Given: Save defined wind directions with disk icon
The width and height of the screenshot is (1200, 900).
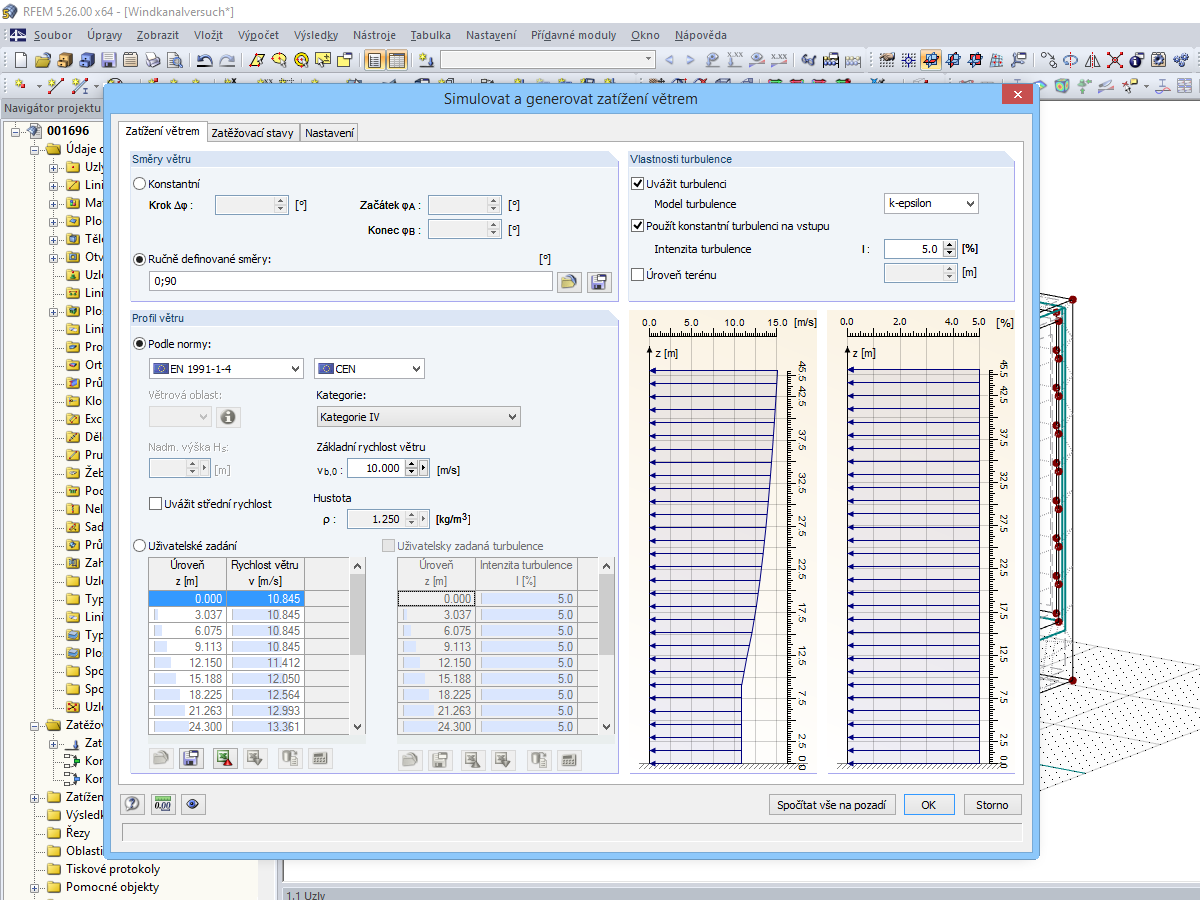Looking at the screenshot, I should (x=599, y=282).
